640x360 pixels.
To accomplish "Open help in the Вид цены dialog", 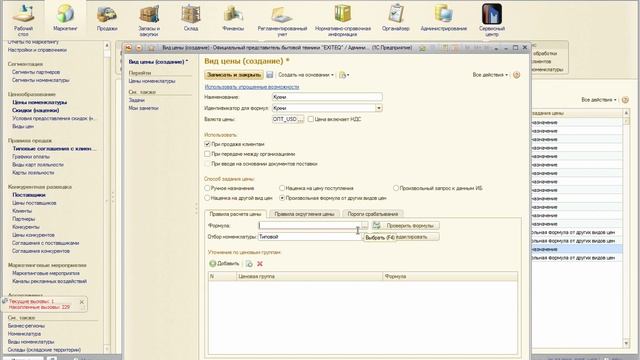I will (x=516, y=75).
